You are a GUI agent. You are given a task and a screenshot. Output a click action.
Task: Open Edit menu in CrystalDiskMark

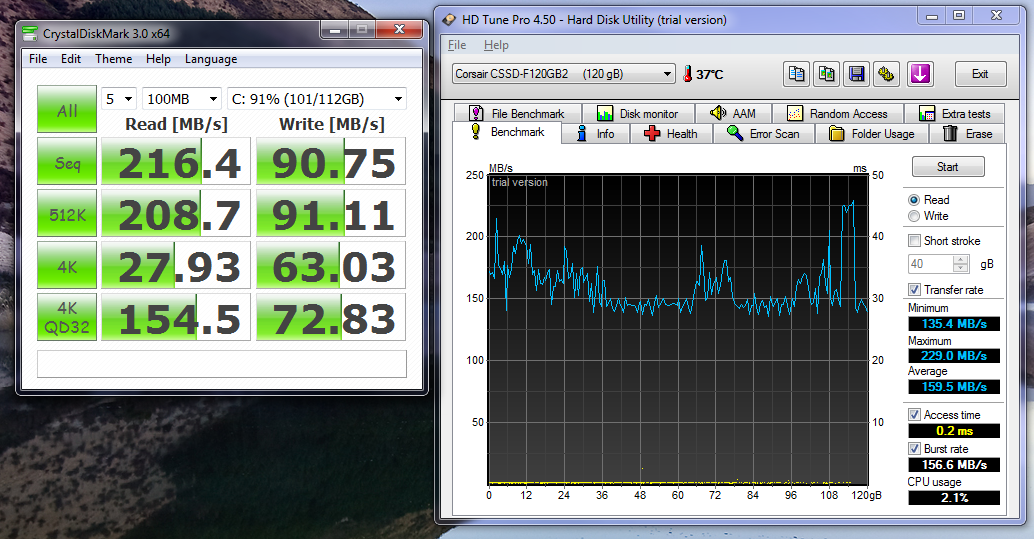click(71, 59)
